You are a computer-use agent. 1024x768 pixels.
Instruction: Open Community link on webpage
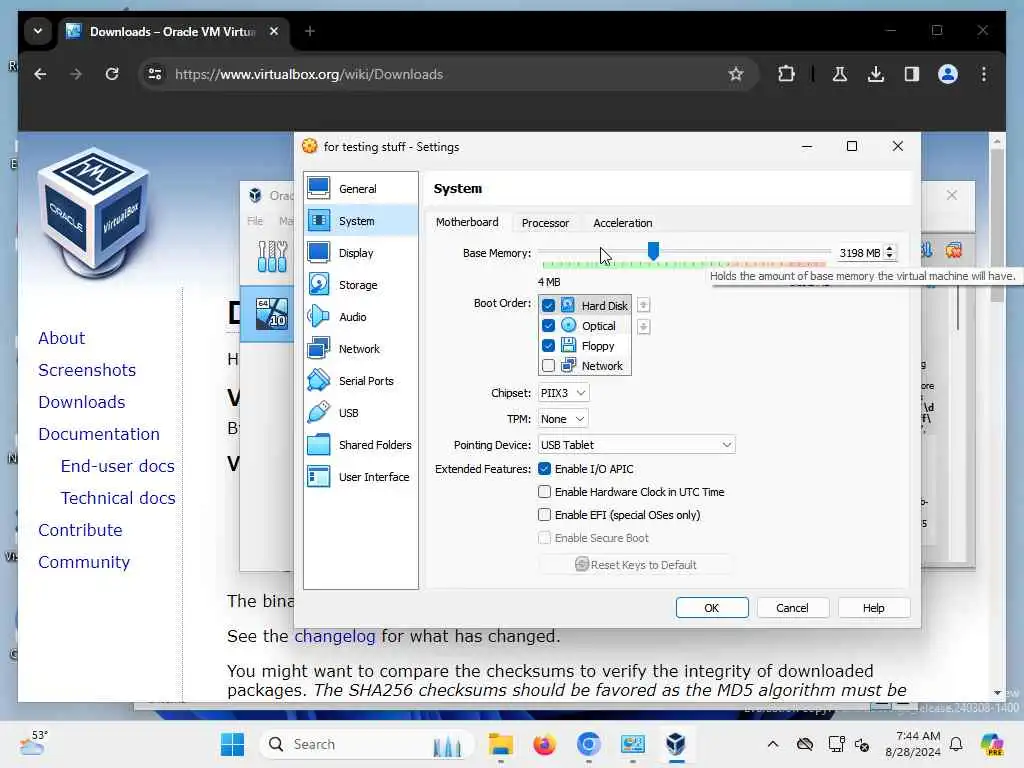84,562
